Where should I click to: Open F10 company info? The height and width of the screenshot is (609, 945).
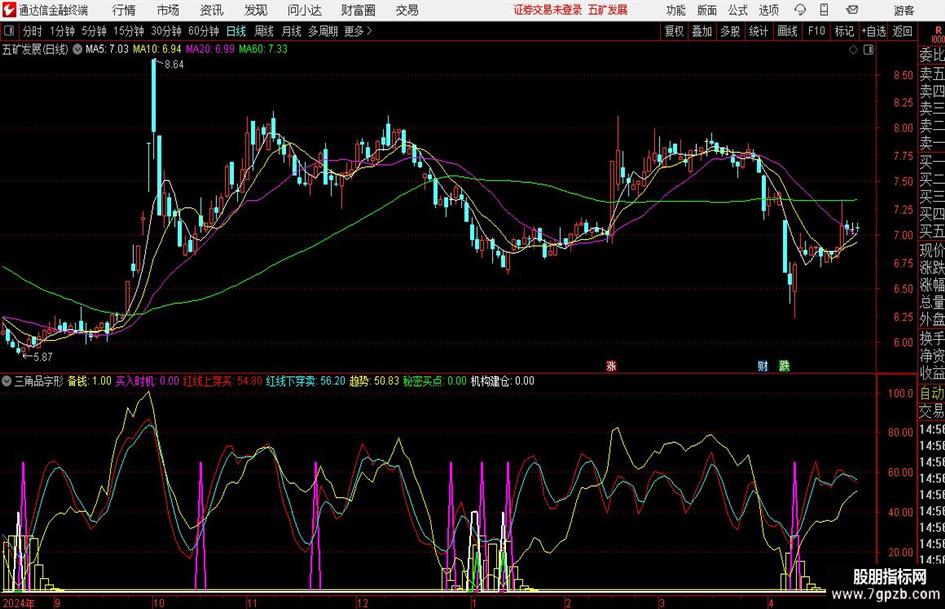coord(816,31)
